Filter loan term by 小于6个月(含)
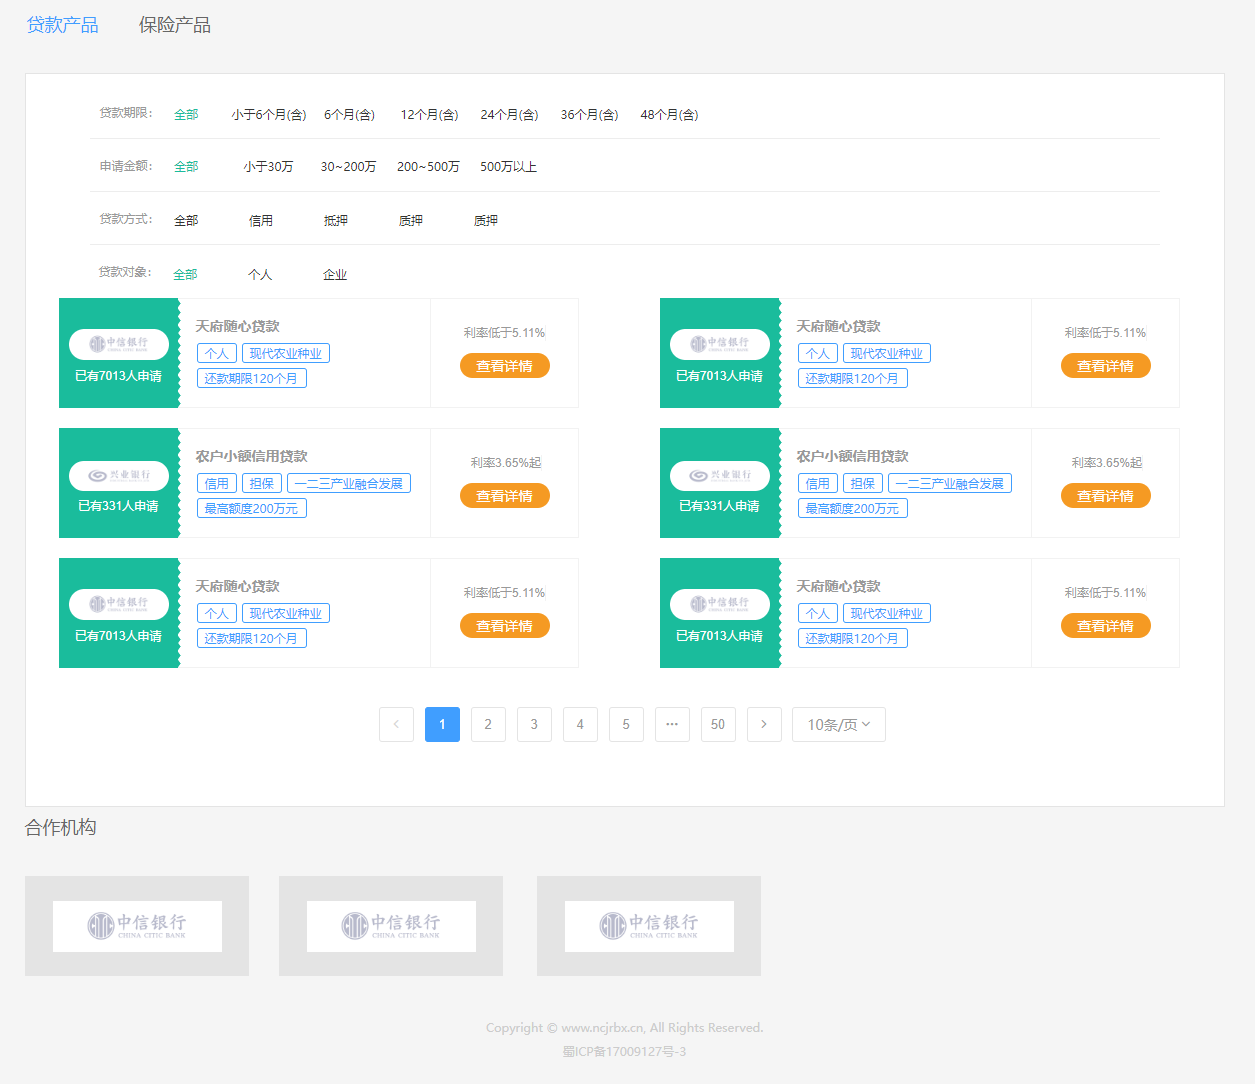 (269, 115)
